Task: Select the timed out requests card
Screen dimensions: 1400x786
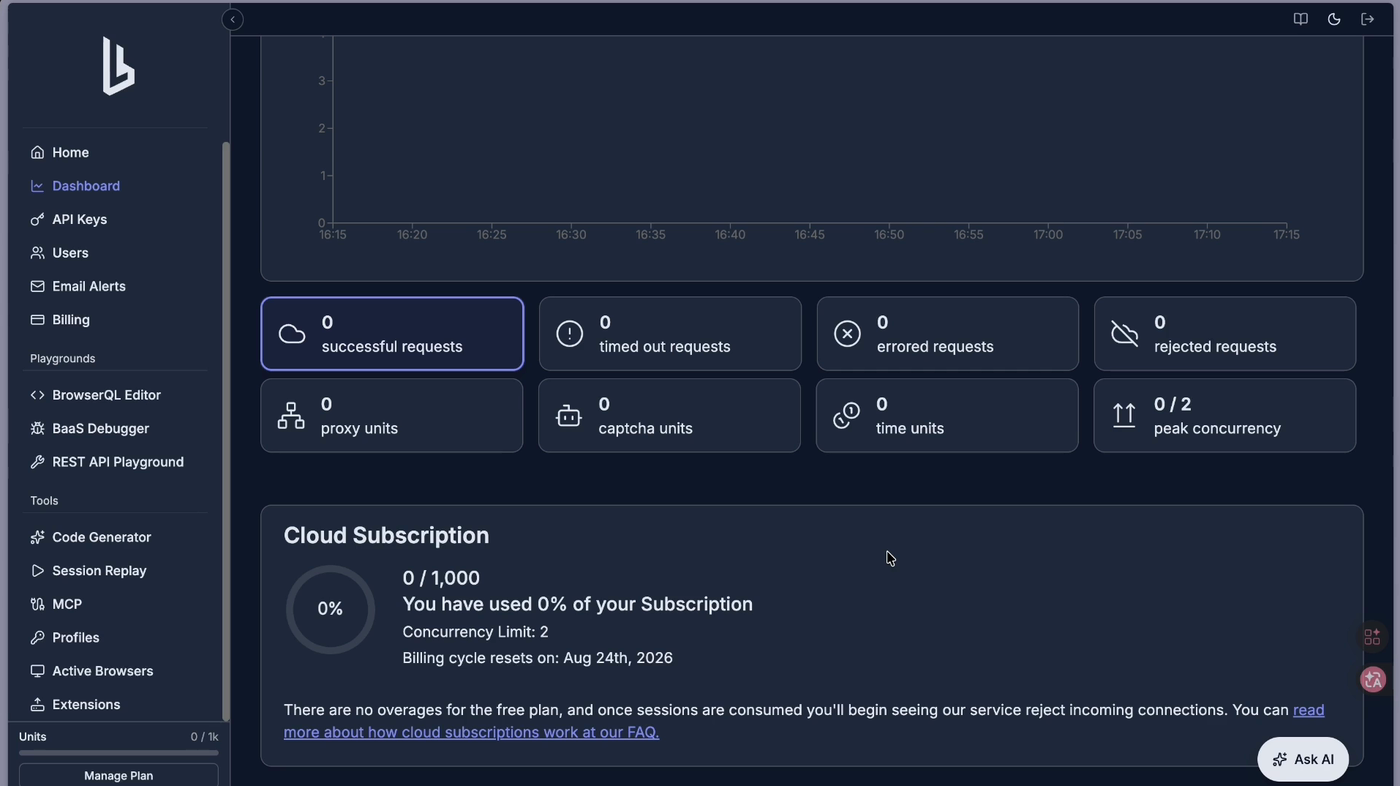Action: click(x=670, y=334)
